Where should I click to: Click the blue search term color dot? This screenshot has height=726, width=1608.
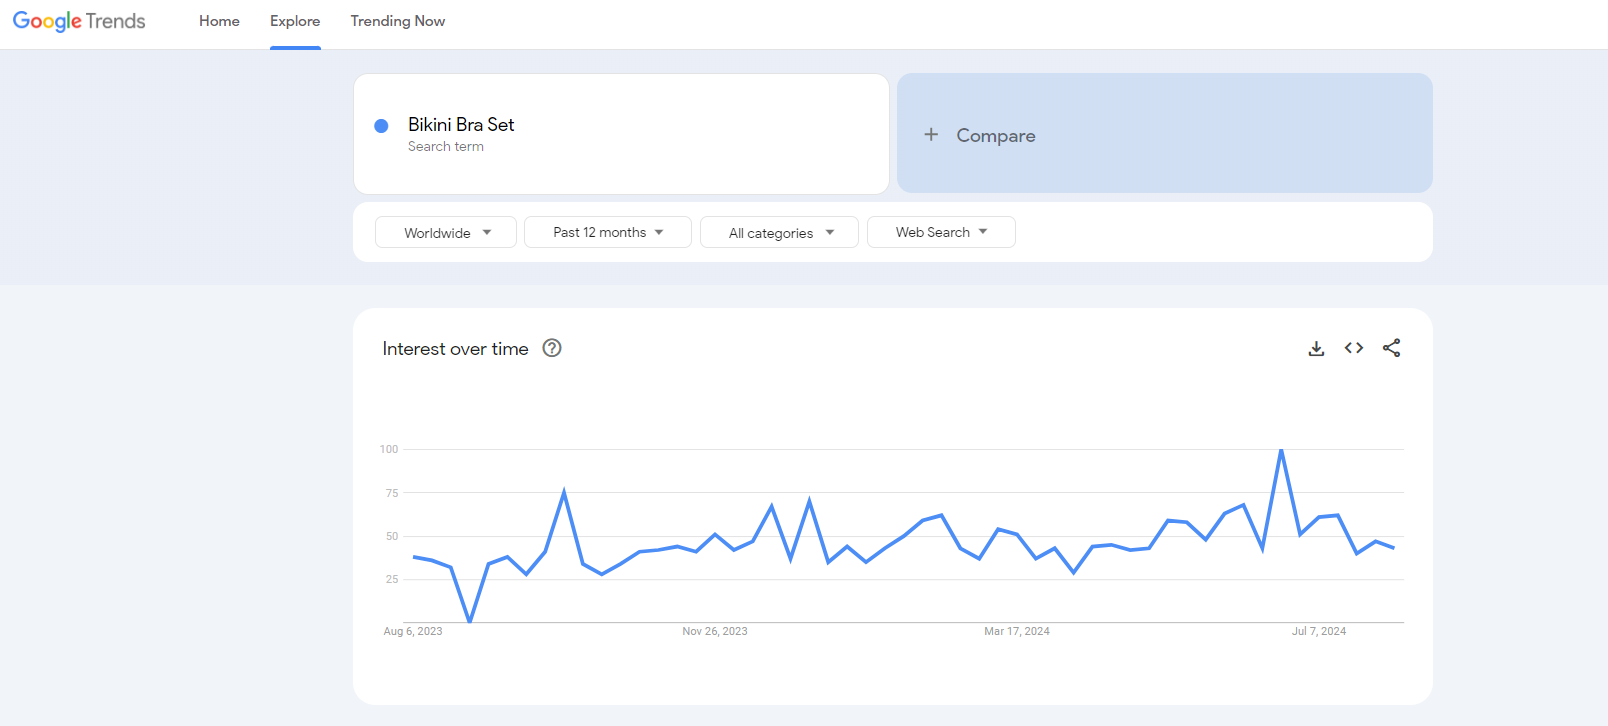tap(381, 126)
